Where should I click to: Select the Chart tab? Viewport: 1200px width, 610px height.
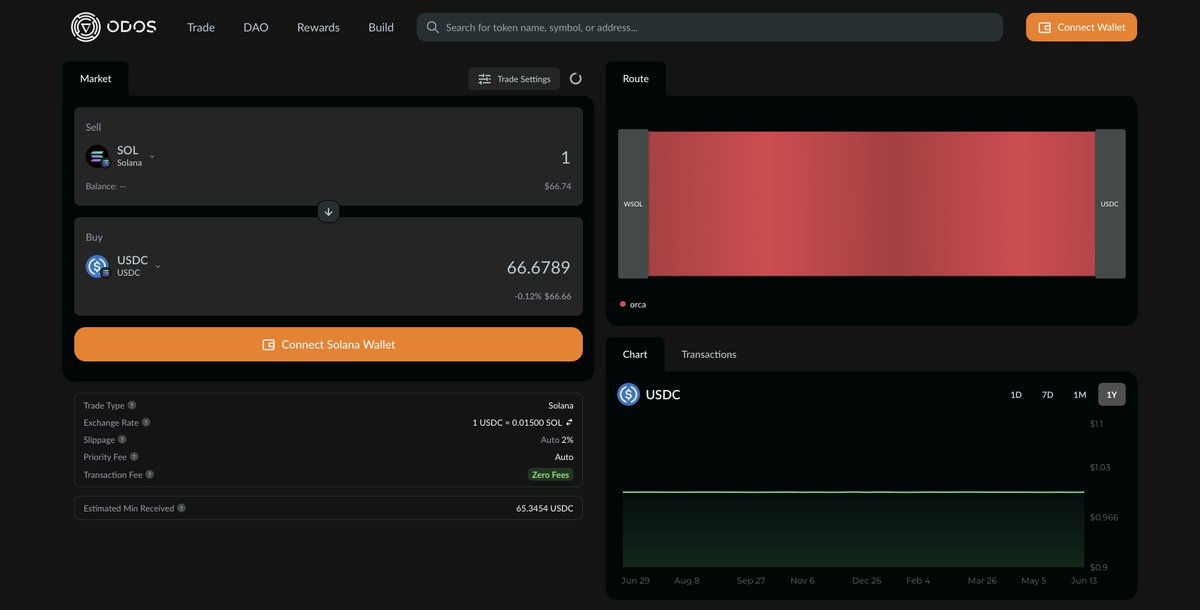click(635, 354)
